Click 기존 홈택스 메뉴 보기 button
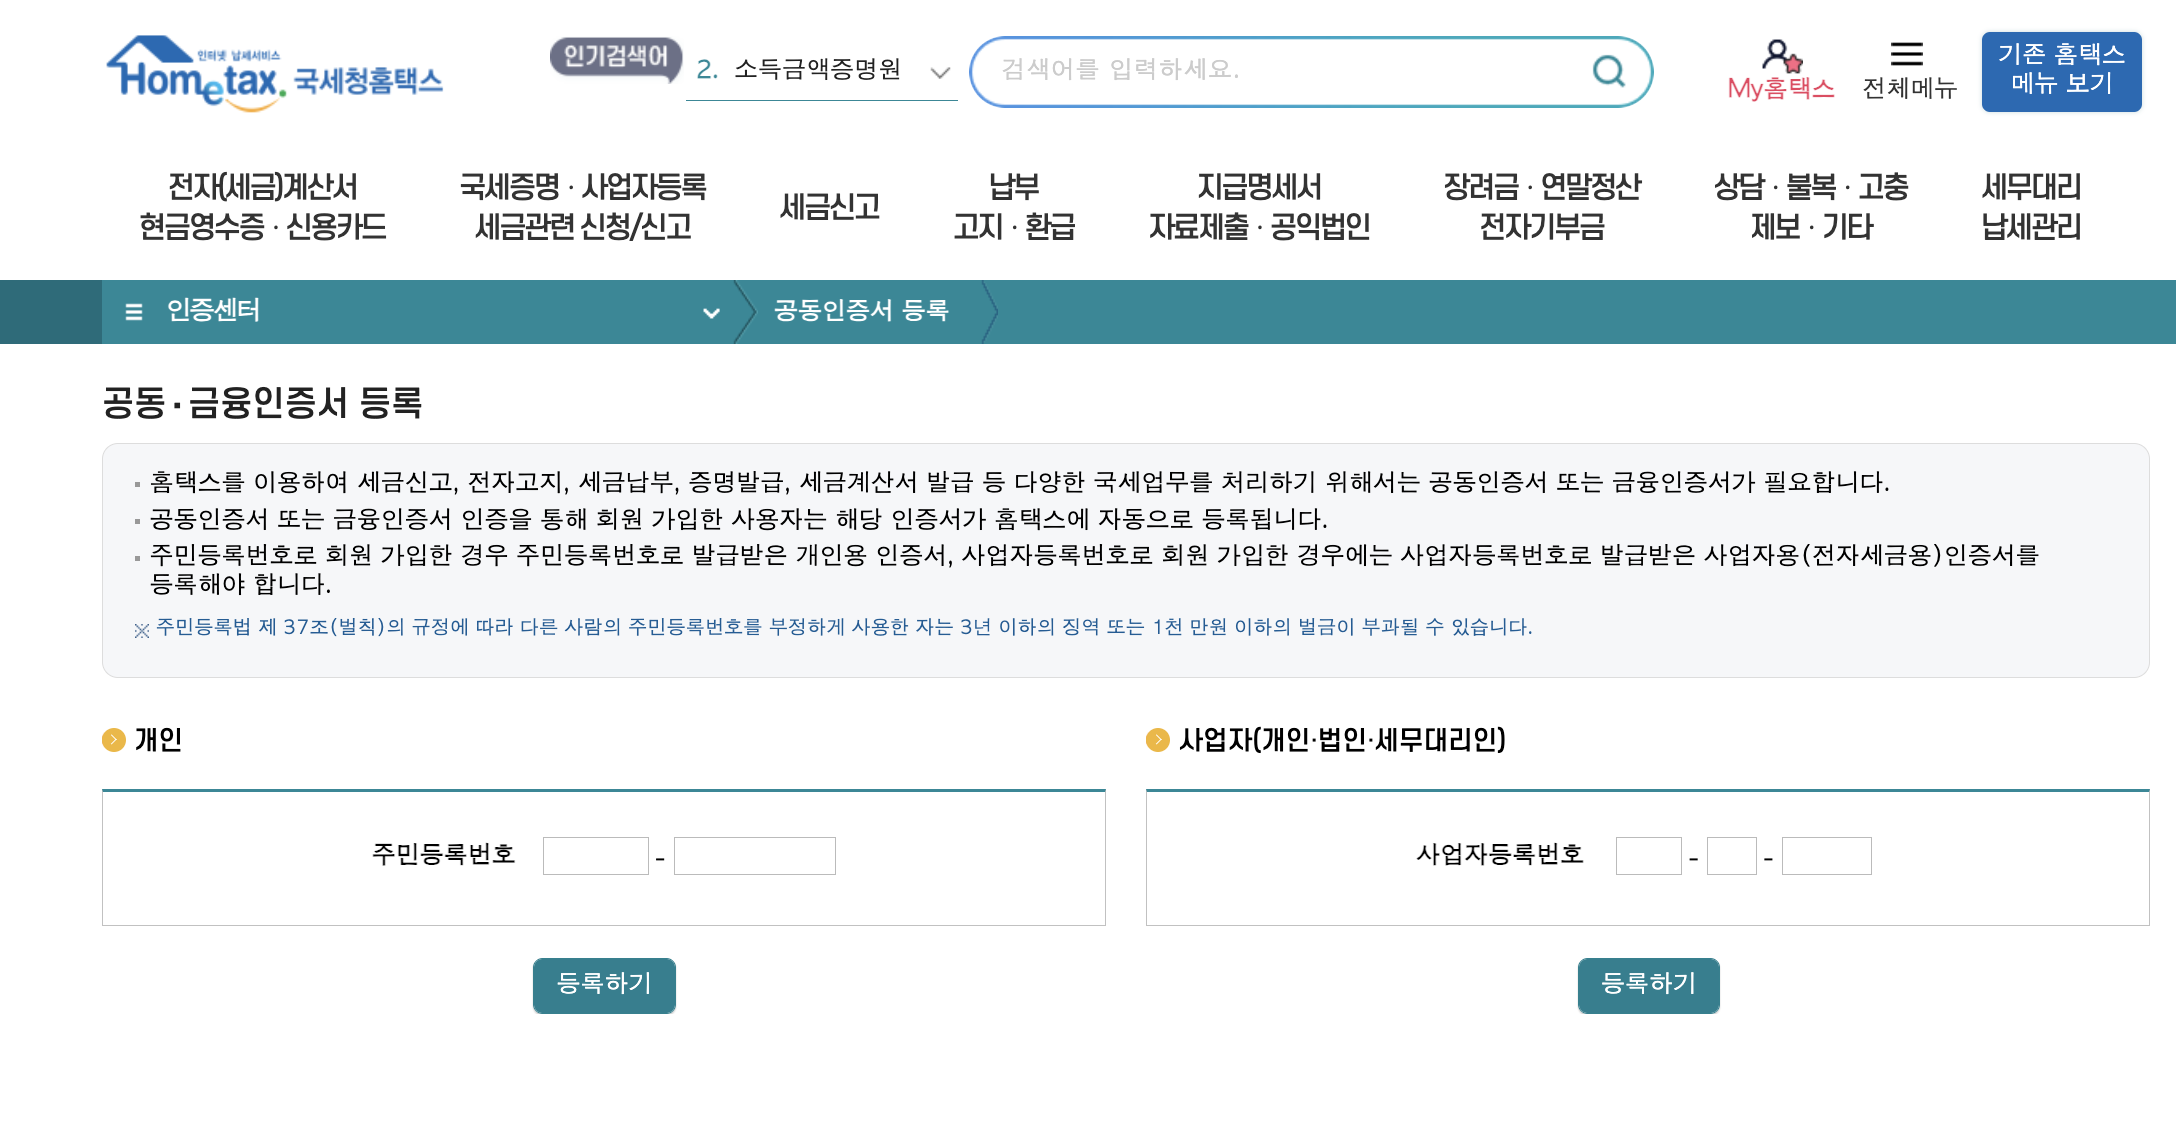 click(x=2061, y=71)
